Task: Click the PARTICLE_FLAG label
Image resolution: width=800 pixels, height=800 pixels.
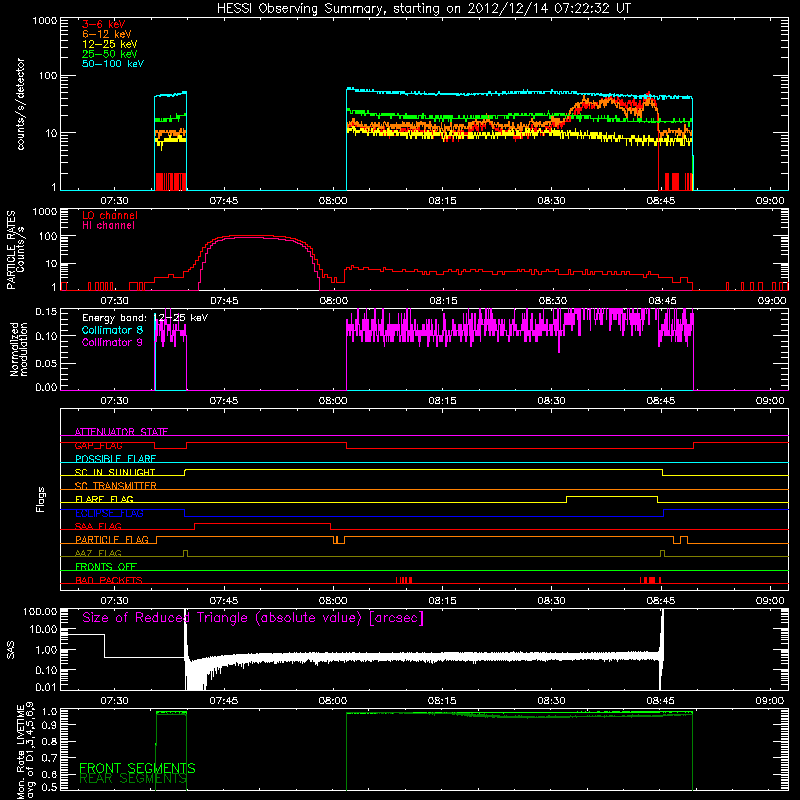Action: coord(112,540)
